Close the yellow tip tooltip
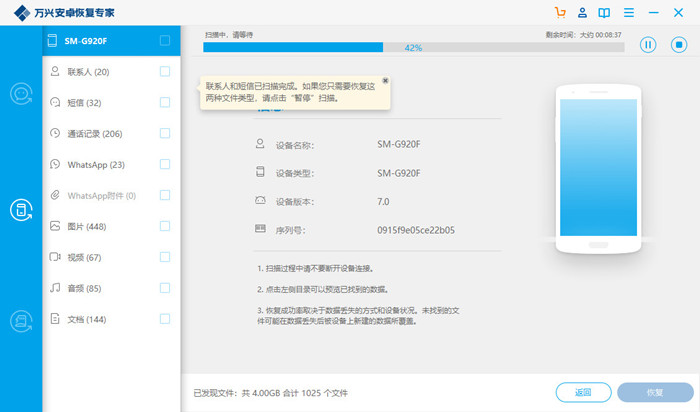 pyautogui.click(x=385, y=80)
